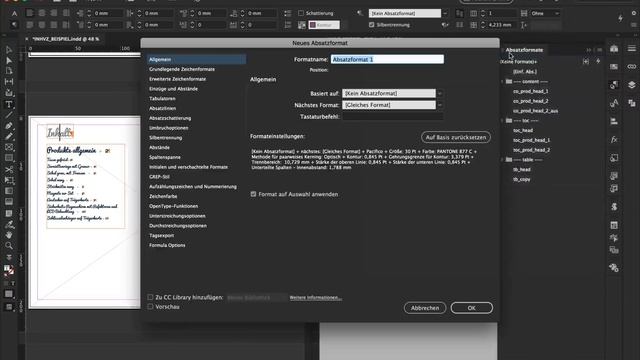Switch to character formatting controls (A icon)

click(14, 13)
